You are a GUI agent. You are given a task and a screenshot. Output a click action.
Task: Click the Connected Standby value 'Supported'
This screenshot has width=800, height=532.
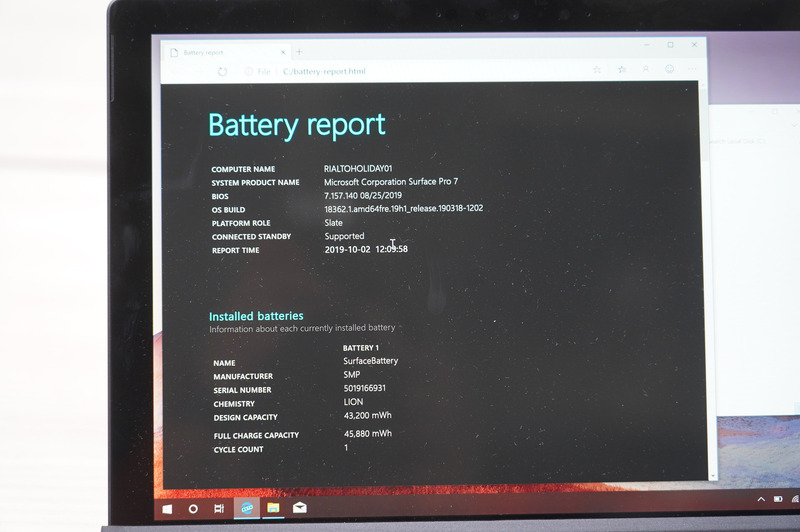[x=344, y=236]
